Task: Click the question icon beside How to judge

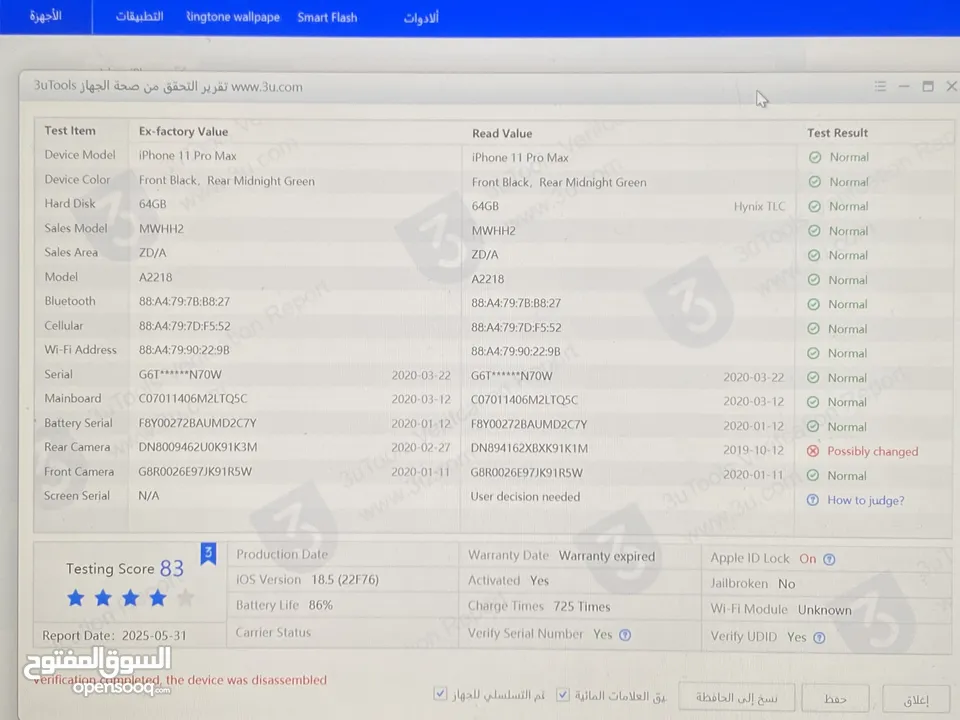Action: click(812, 500)
